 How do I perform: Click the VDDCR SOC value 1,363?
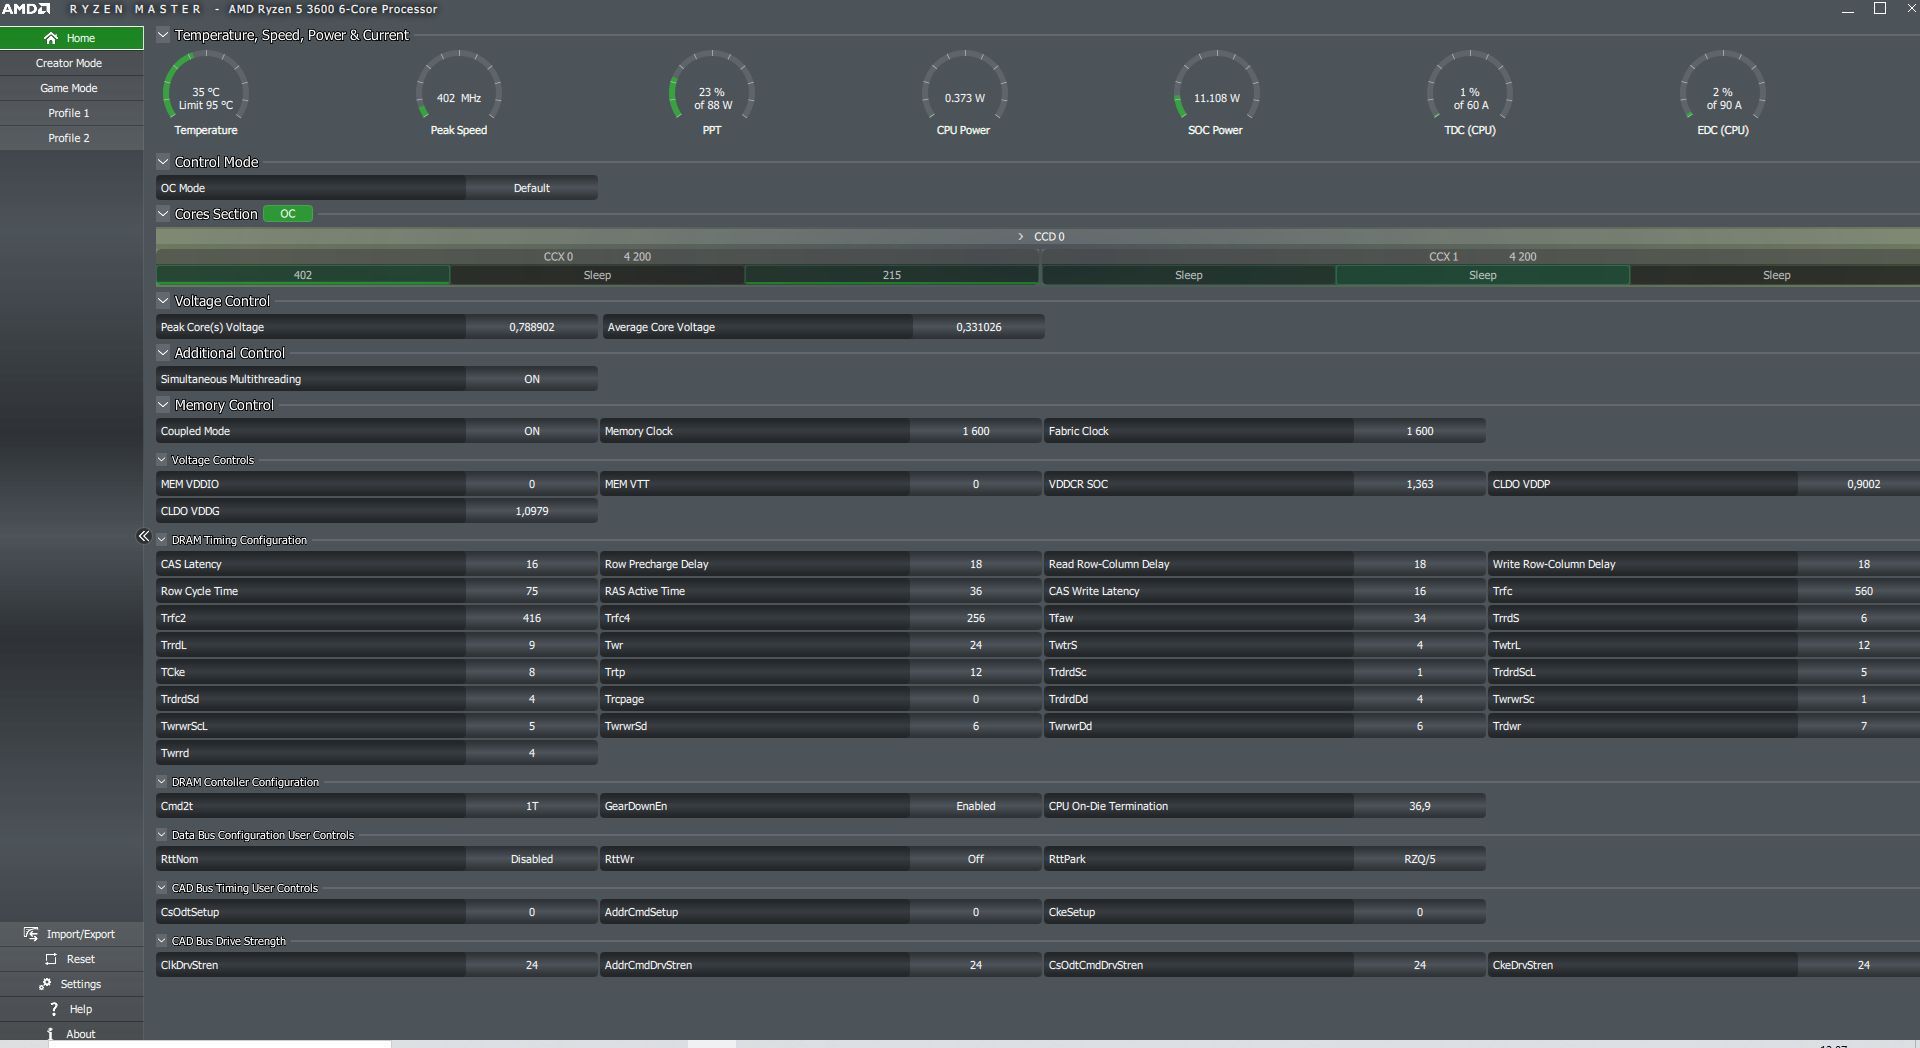(1420, 484)
